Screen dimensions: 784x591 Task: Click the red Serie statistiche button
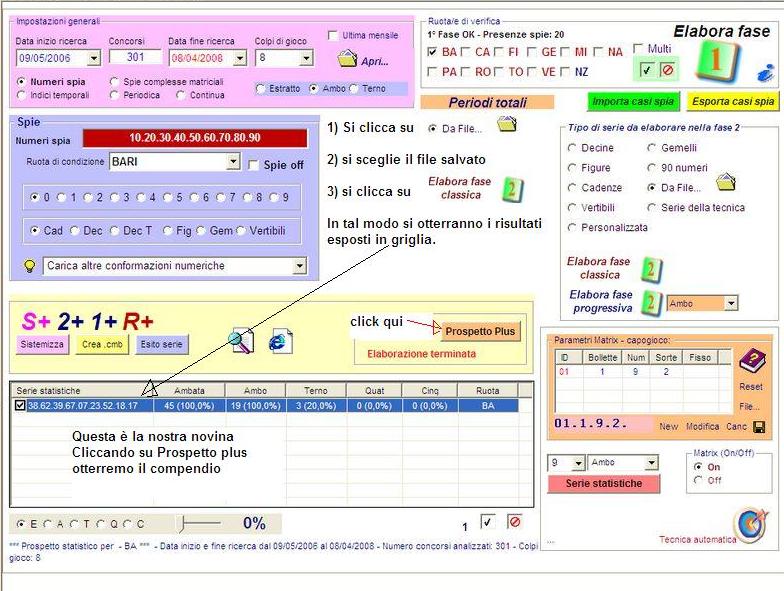[604, 484]
